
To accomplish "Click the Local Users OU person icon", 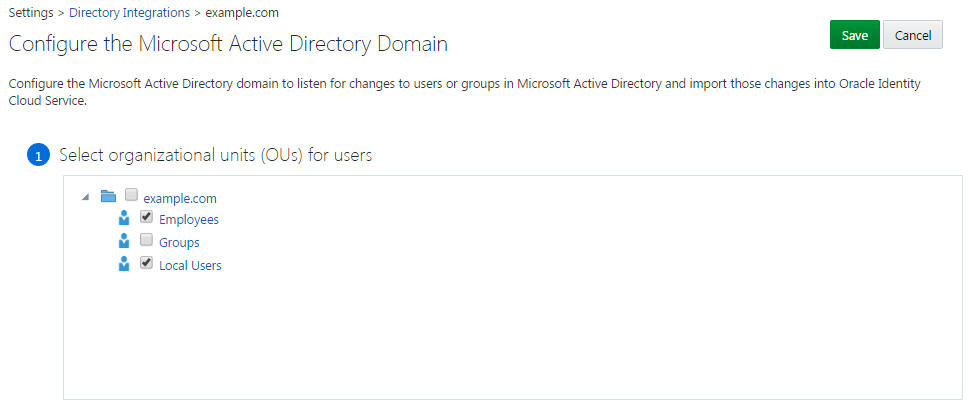I will click(x=125, y=265).
